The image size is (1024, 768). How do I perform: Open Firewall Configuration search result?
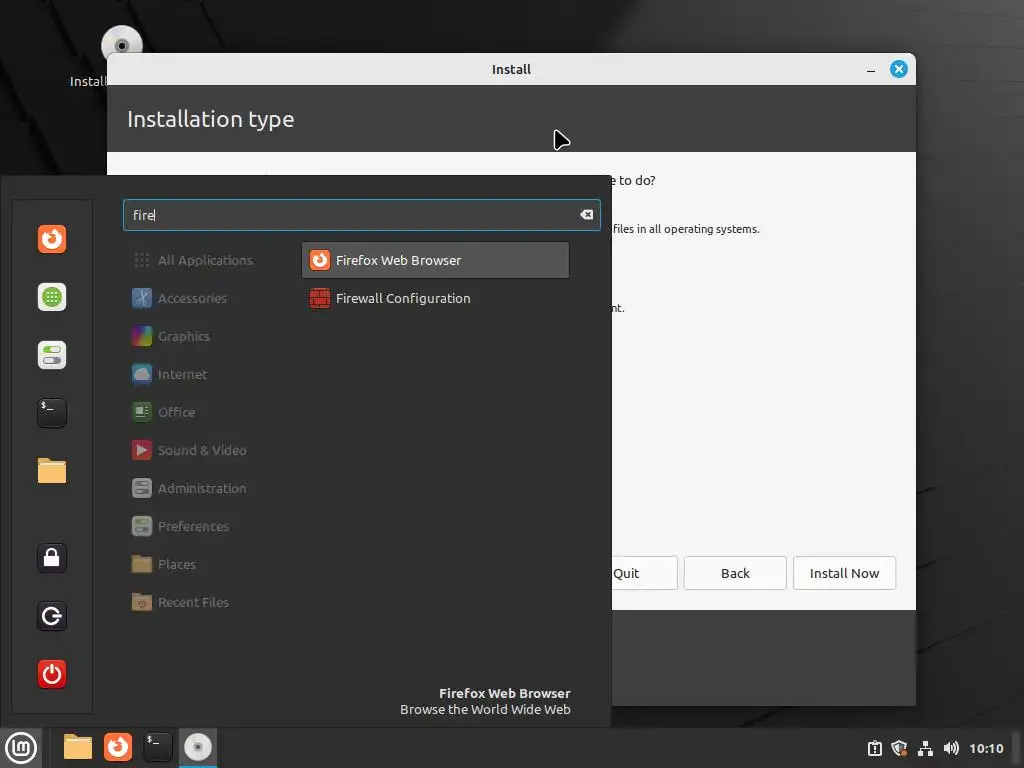point(435,298)
